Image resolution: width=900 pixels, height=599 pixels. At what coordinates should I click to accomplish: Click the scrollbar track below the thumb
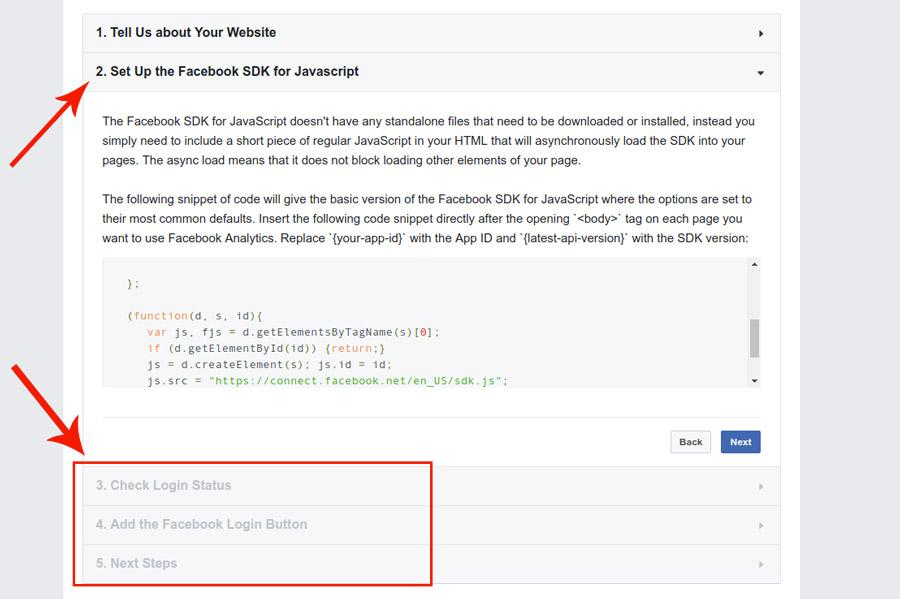(x=754, y=367)
